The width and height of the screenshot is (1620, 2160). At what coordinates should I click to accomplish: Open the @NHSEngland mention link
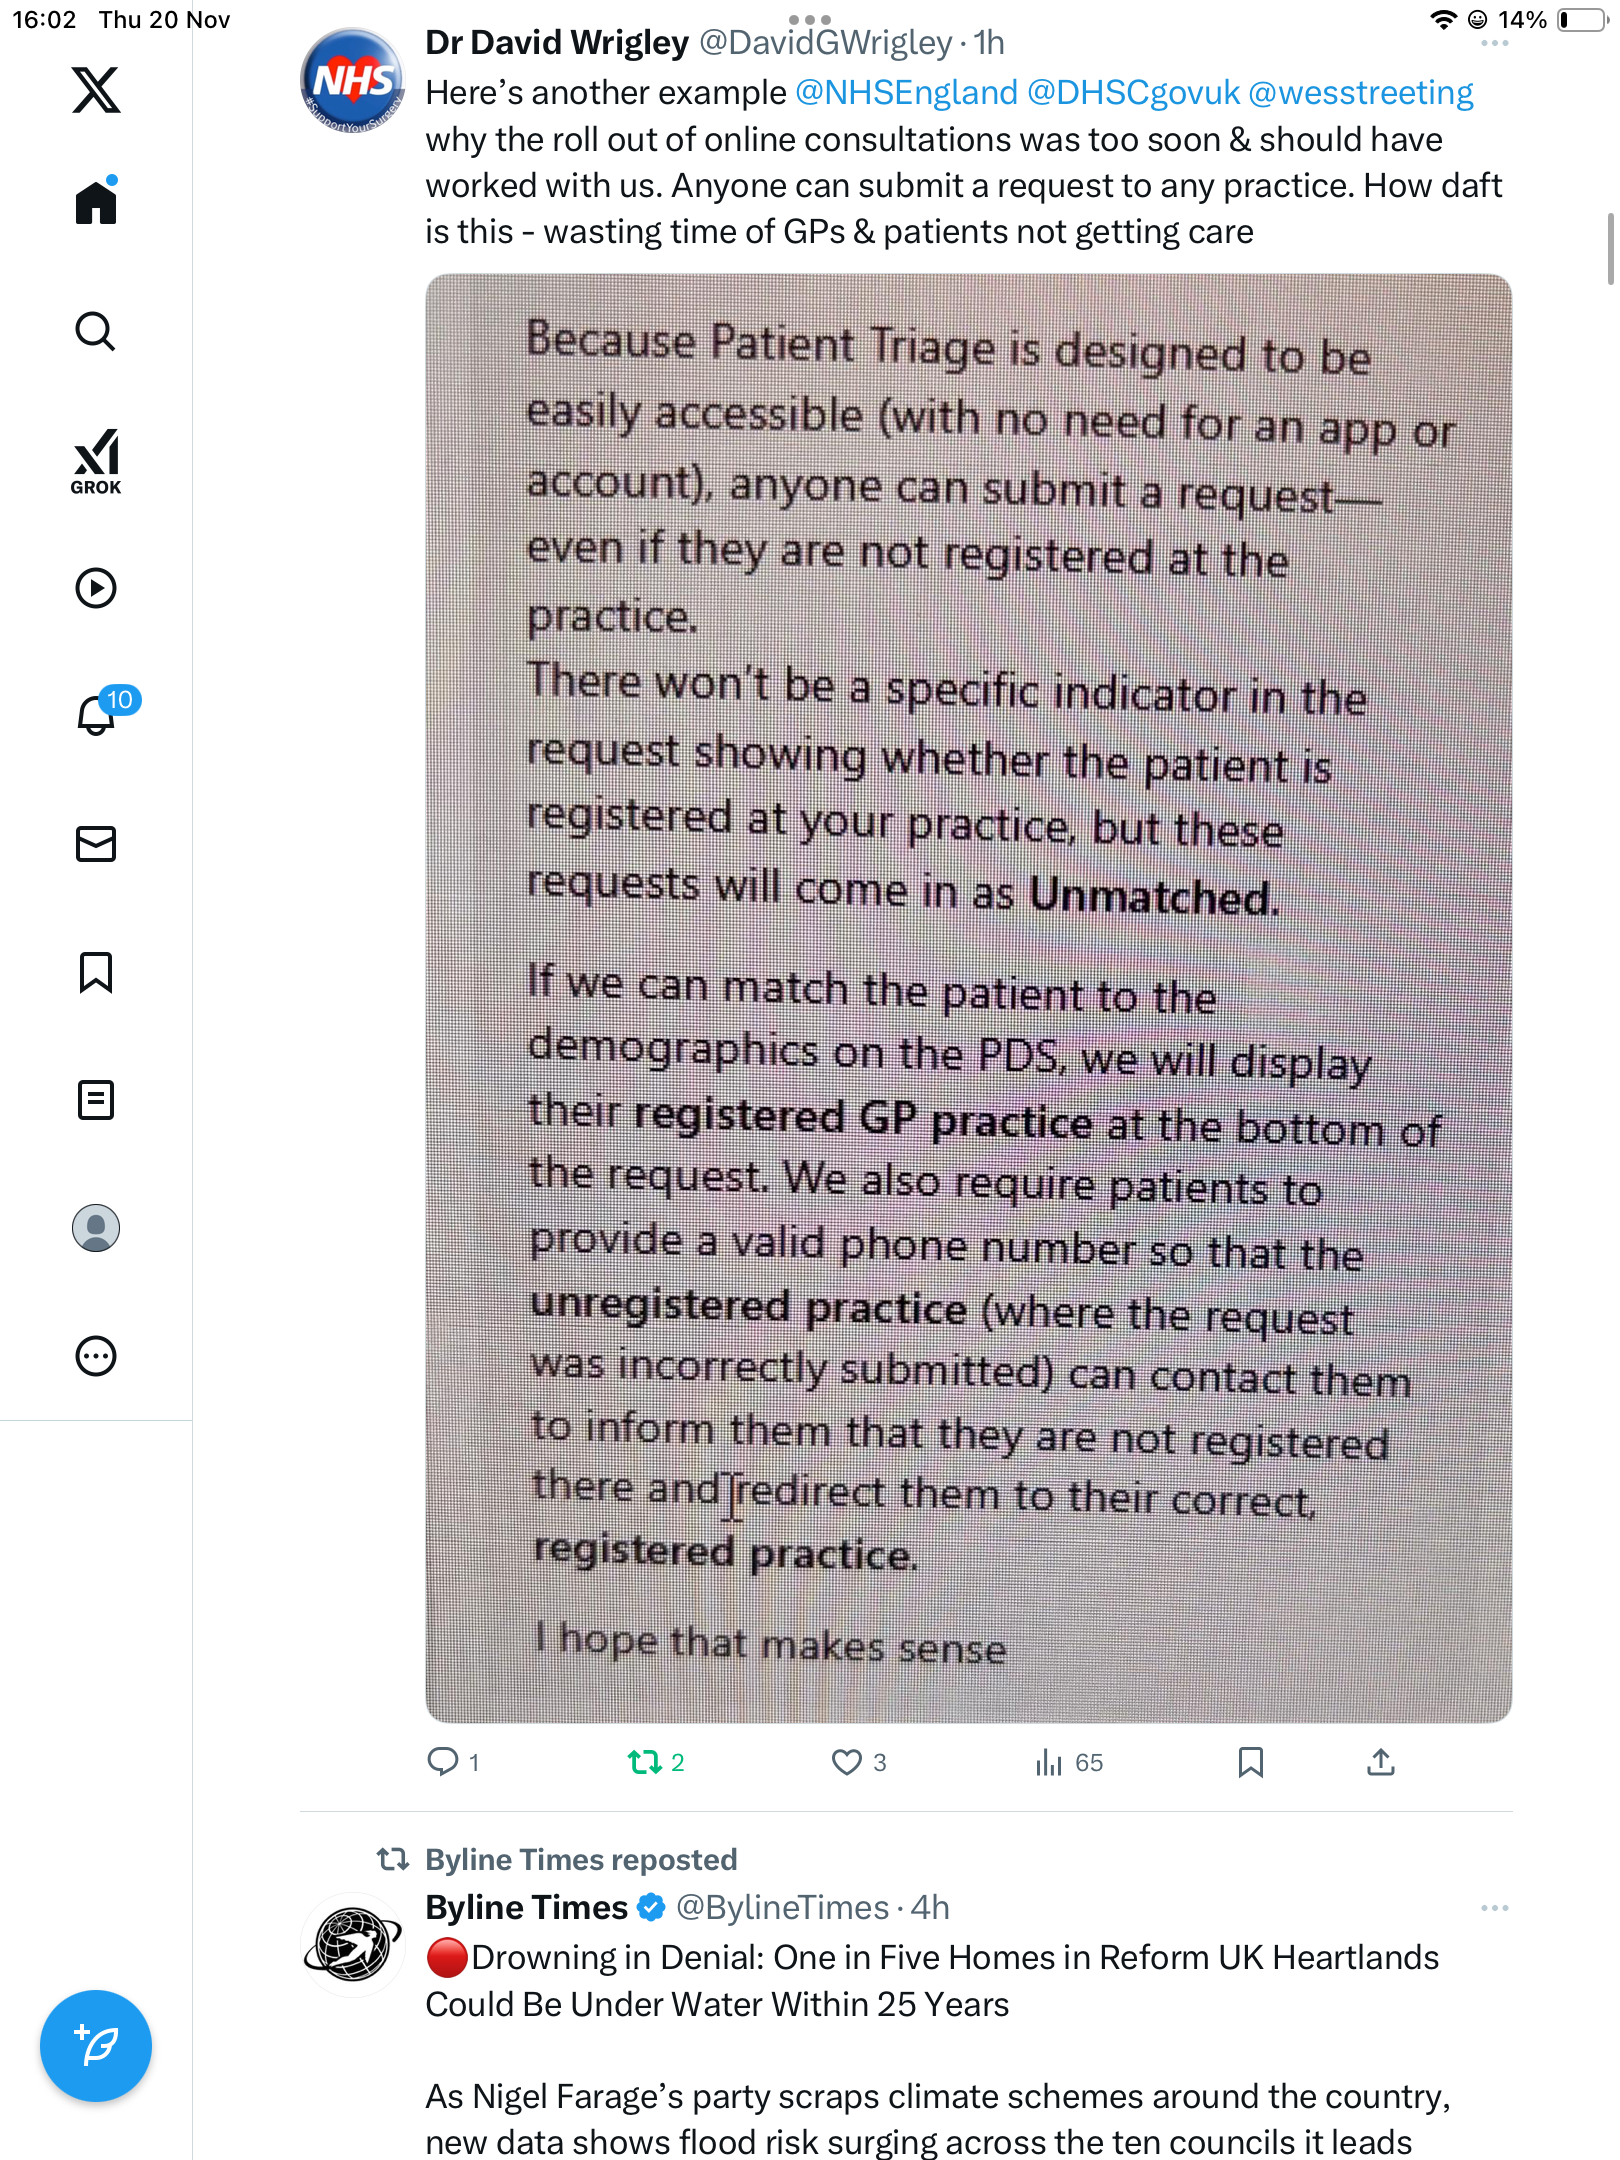tap(906, 93)
